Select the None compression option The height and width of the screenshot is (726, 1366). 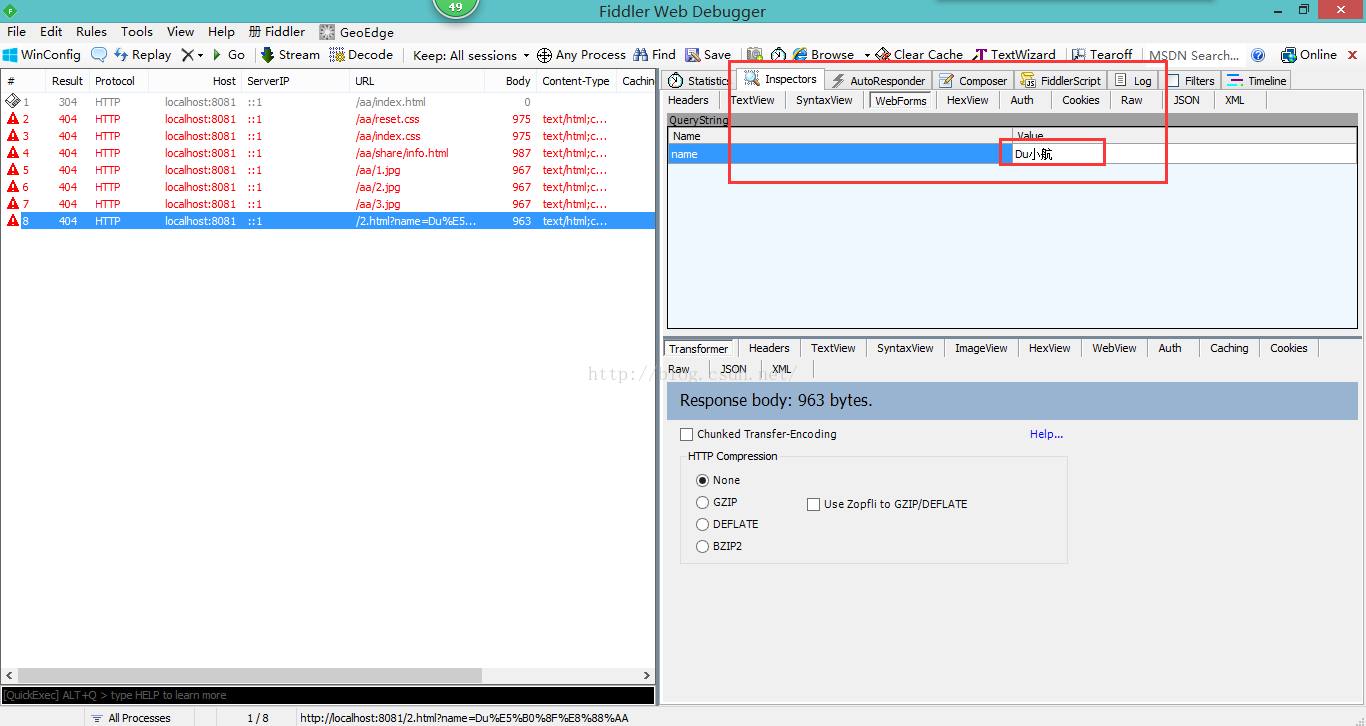click(x=702, y=480)
